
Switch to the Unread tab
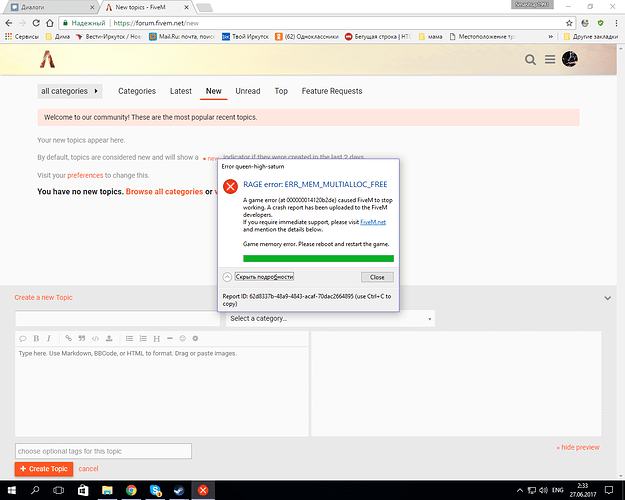click(248, 91)
